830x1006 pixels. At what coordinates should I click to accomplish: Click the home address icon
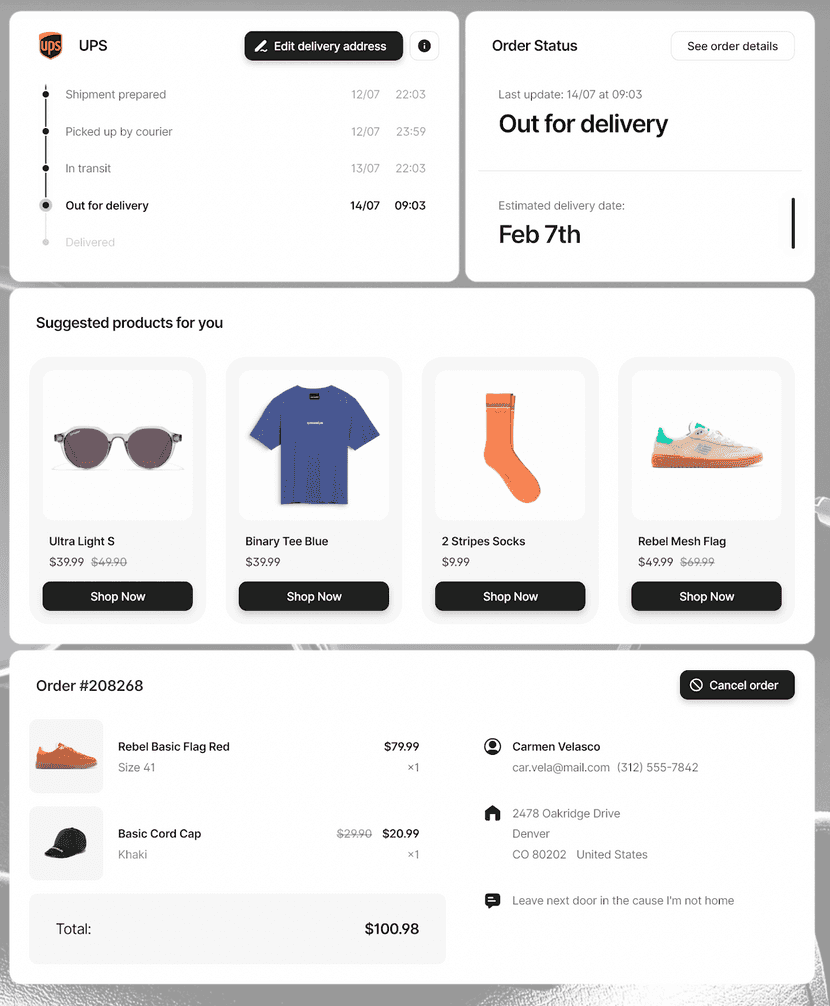(x=492, y=814)
